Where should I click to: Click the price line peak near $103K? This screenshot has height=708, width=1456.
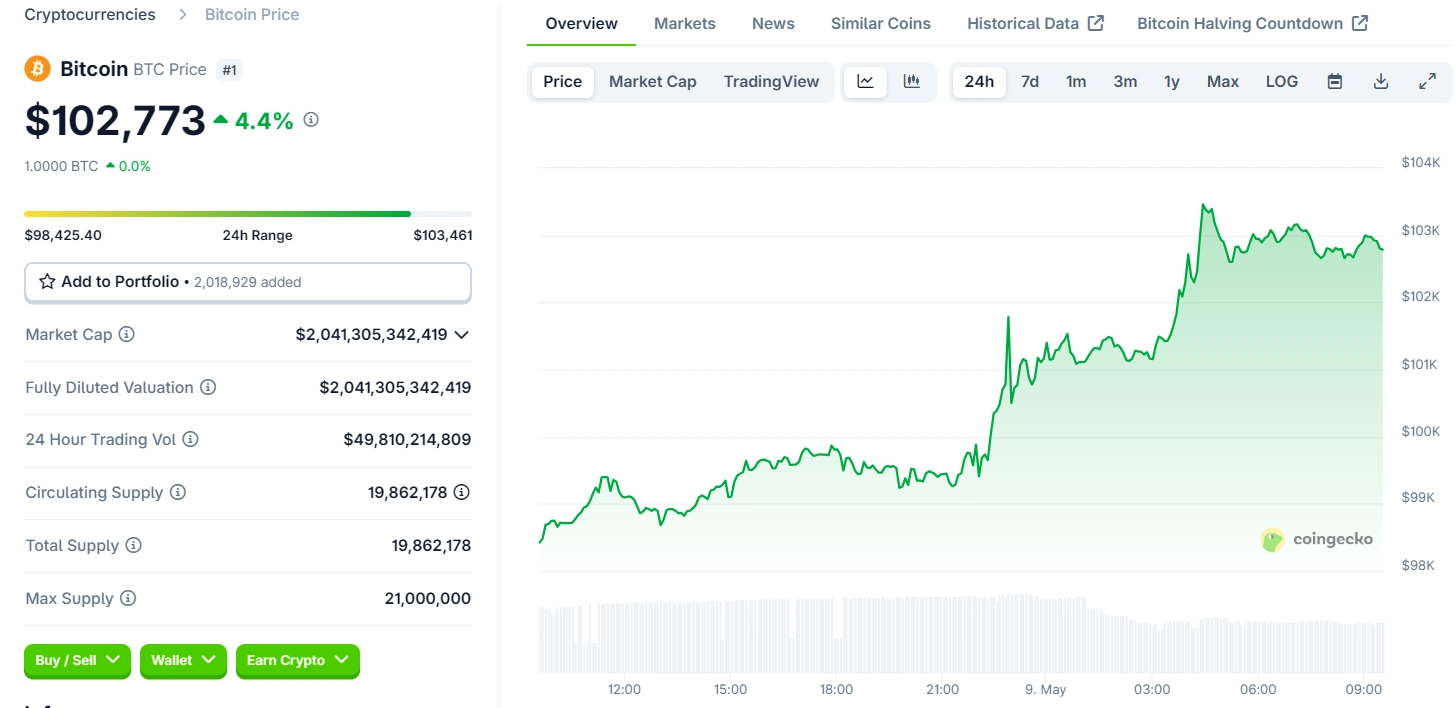1204,206
